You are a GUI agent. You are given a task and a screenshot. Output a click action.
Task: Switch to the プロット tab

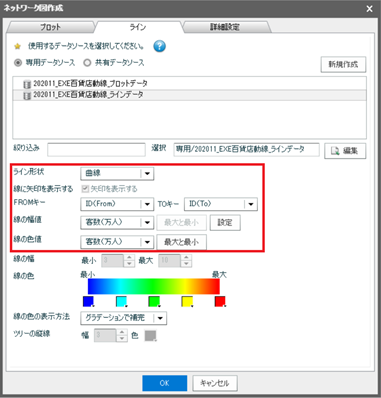tap(51, 27)
